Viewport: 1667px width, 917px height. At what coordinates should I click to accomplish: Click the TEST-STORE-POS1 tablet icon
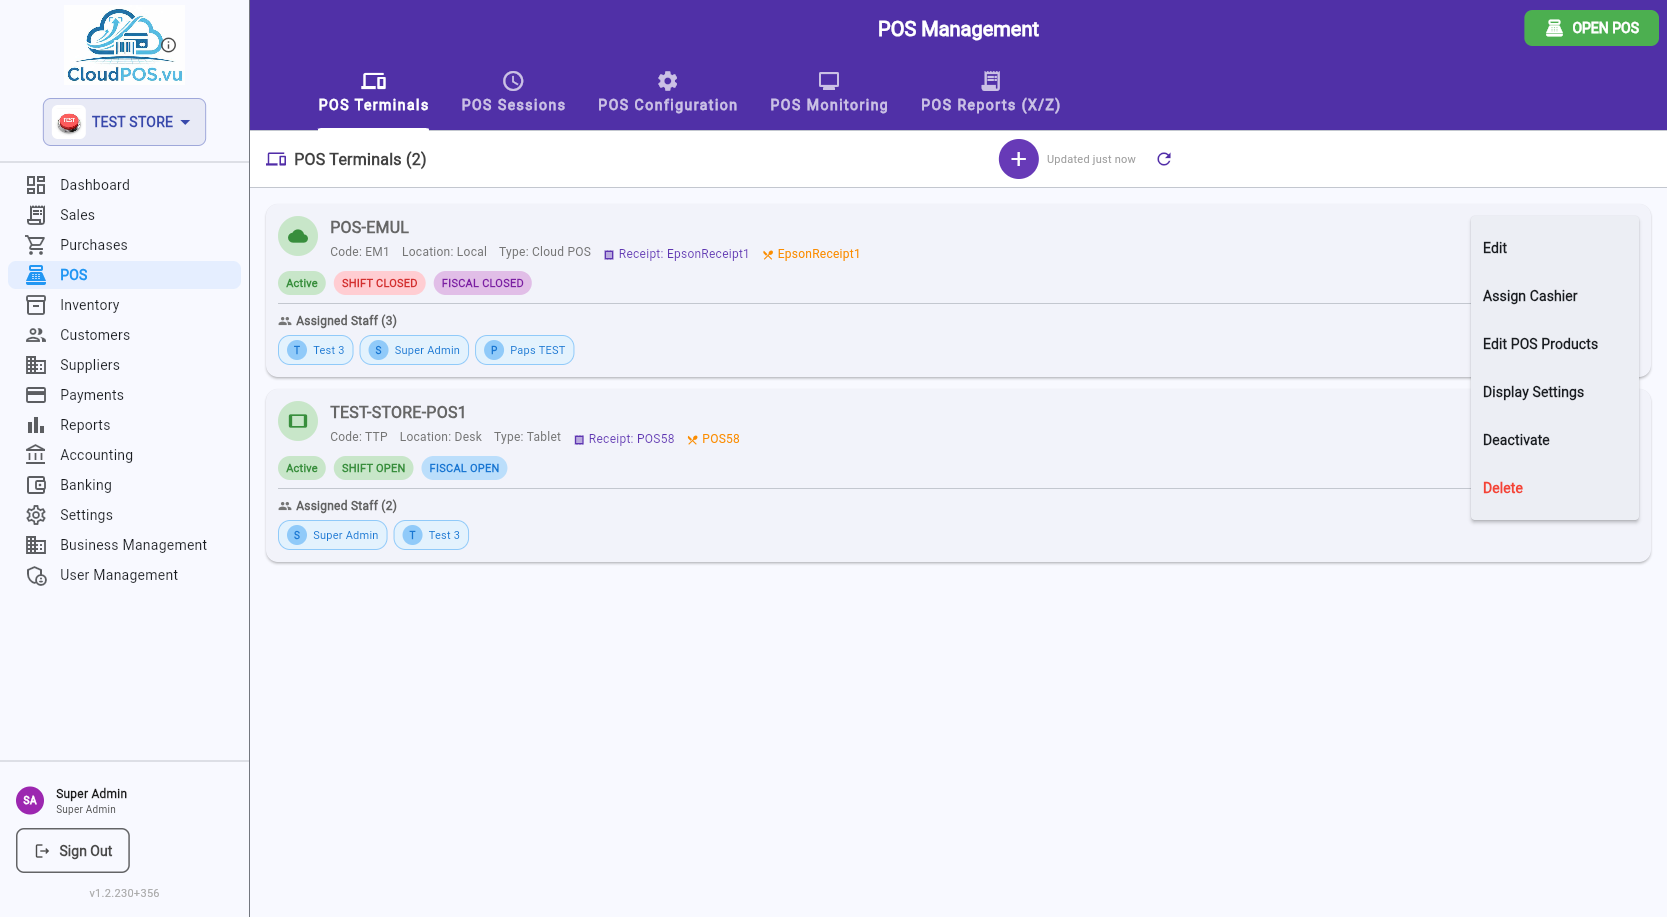pyautogui.click(x=298, y=422)
